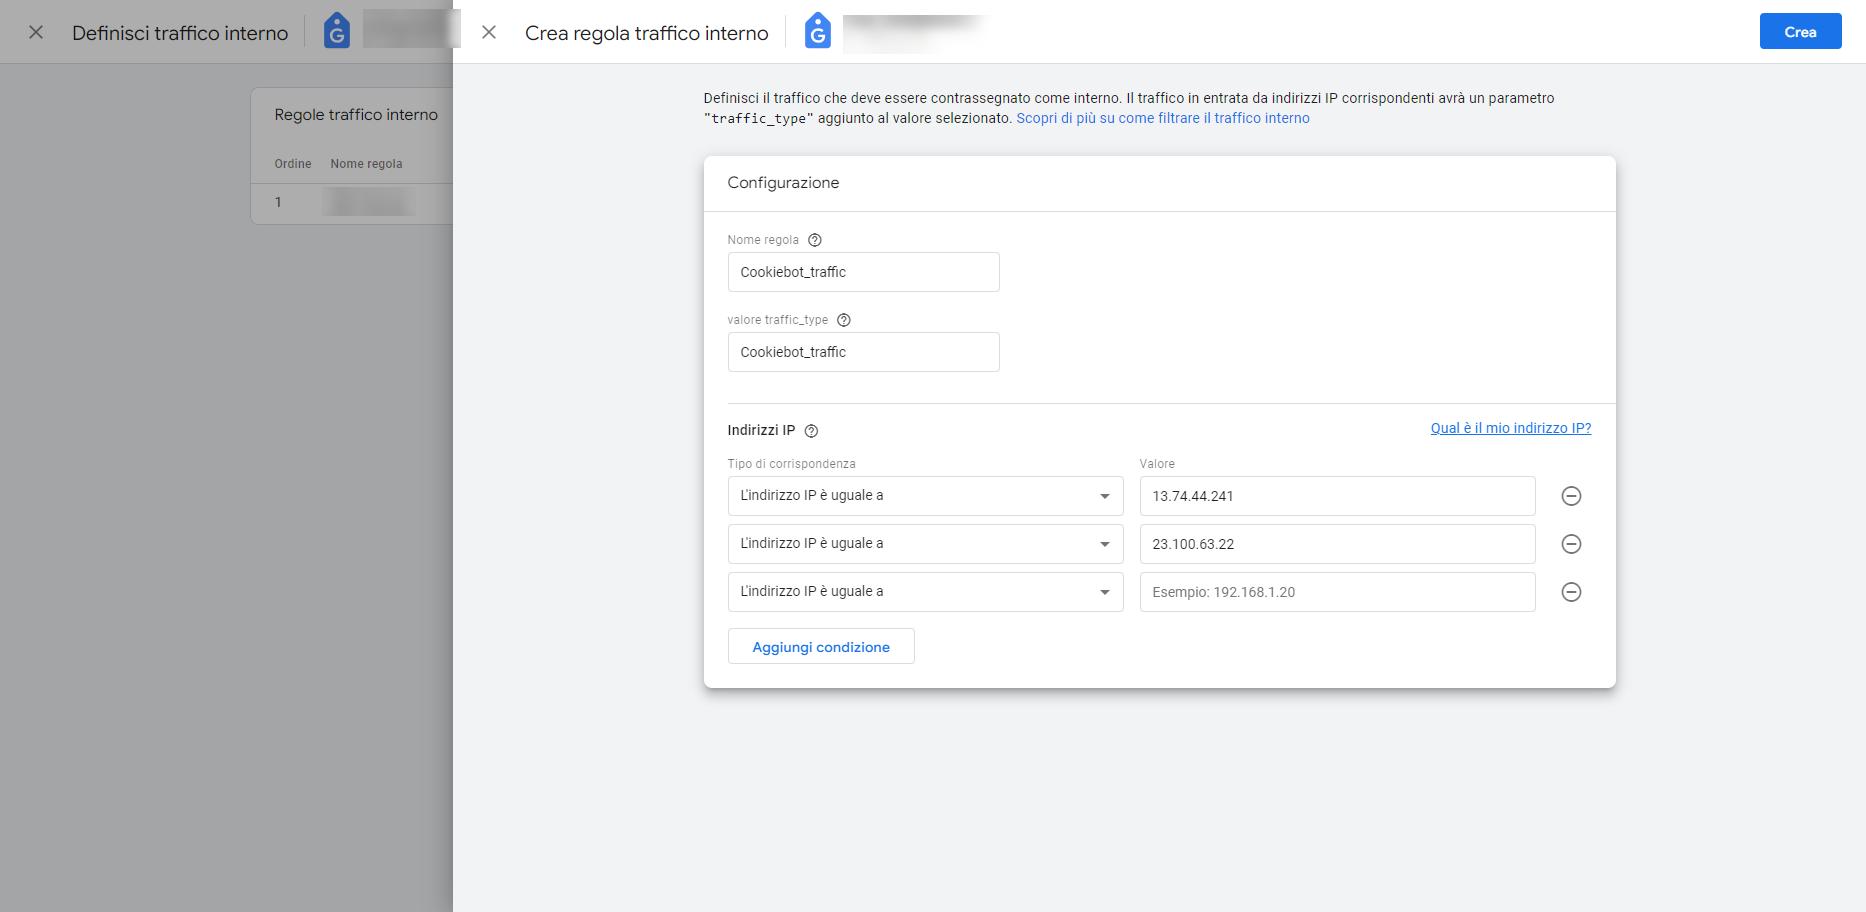Screen dimensions: 1866x912
Task: Open help icon next to valore traffic_type
Action: coord(843,320)
